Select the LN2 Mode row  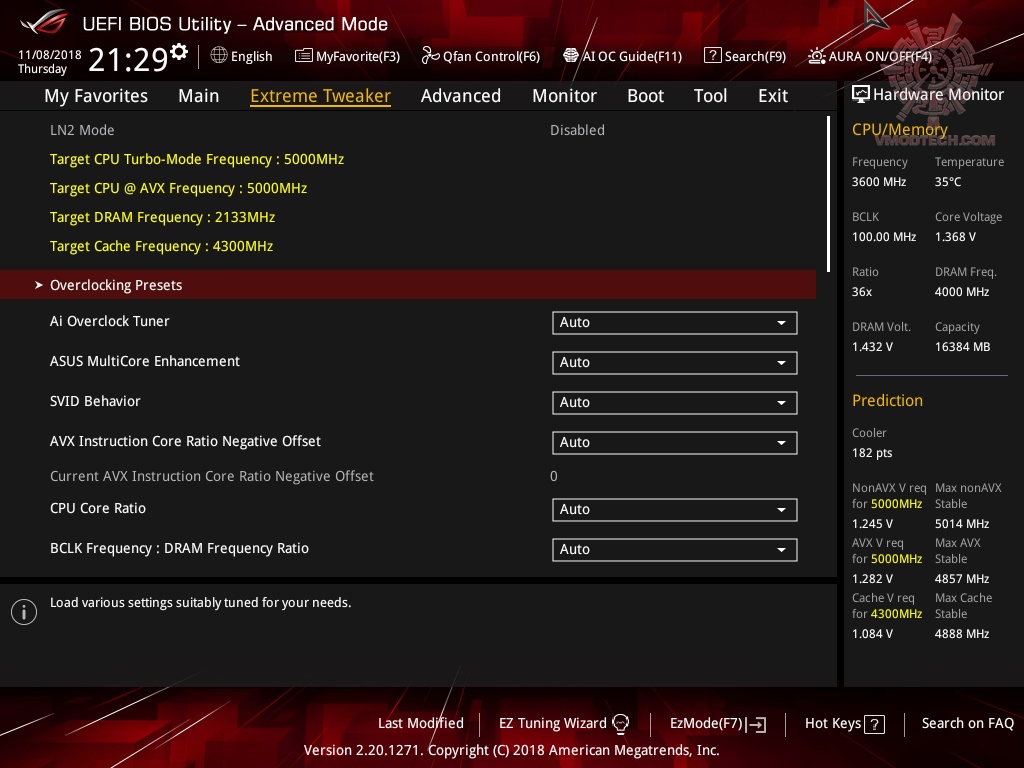[408, 130]
